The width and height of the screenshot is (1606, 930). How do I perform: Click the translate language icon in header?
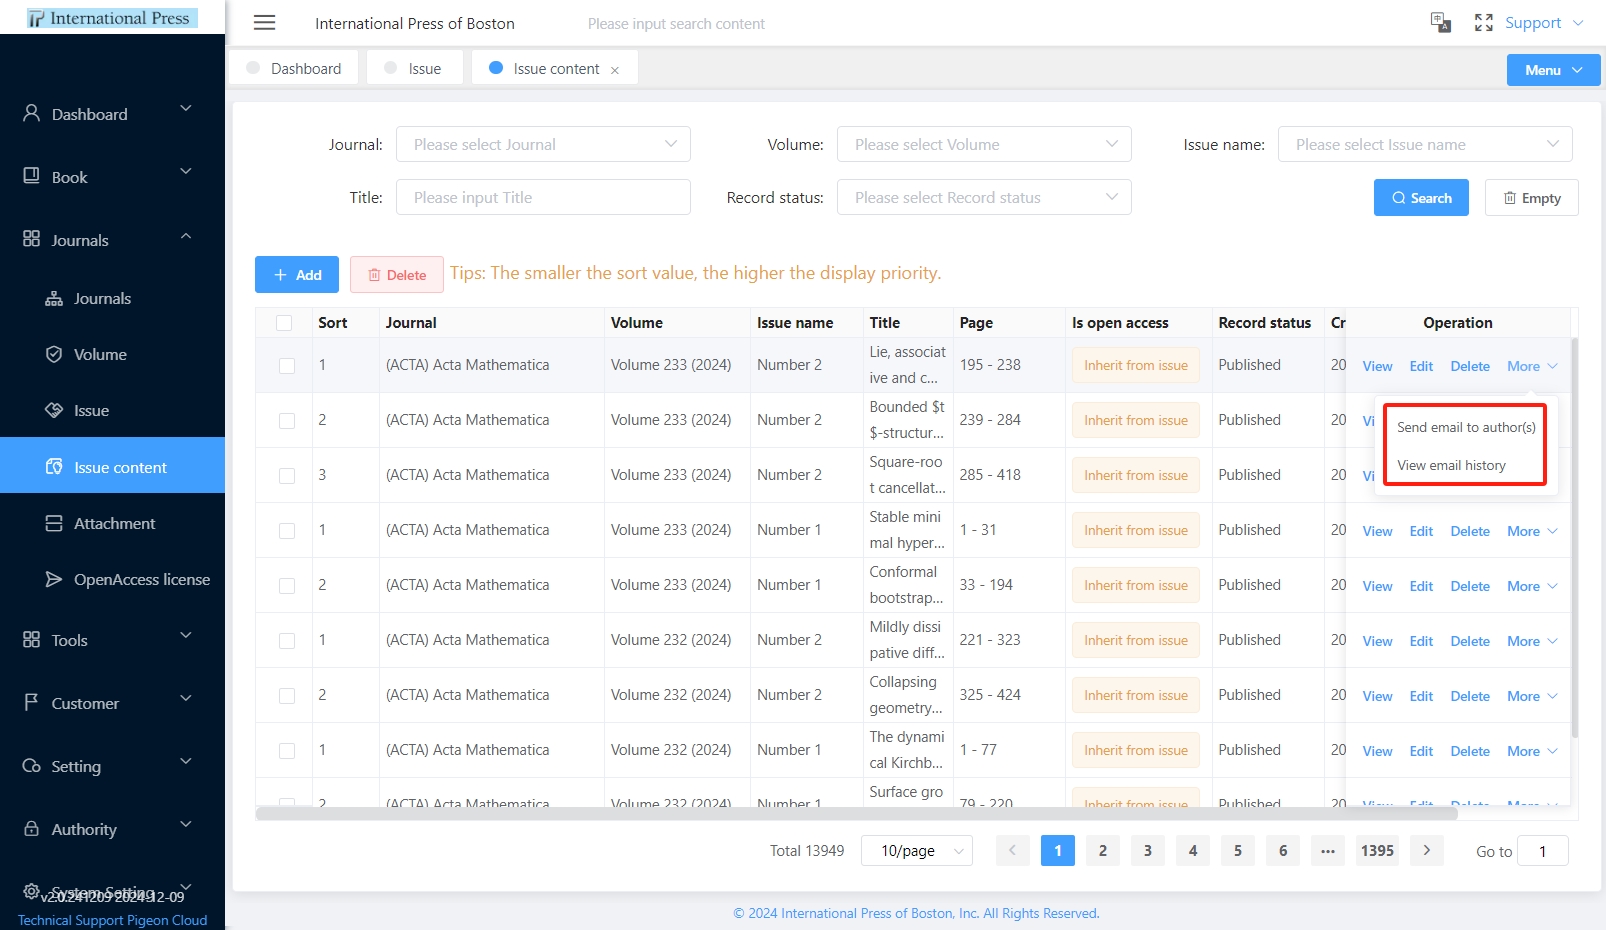click(1441, 23)
